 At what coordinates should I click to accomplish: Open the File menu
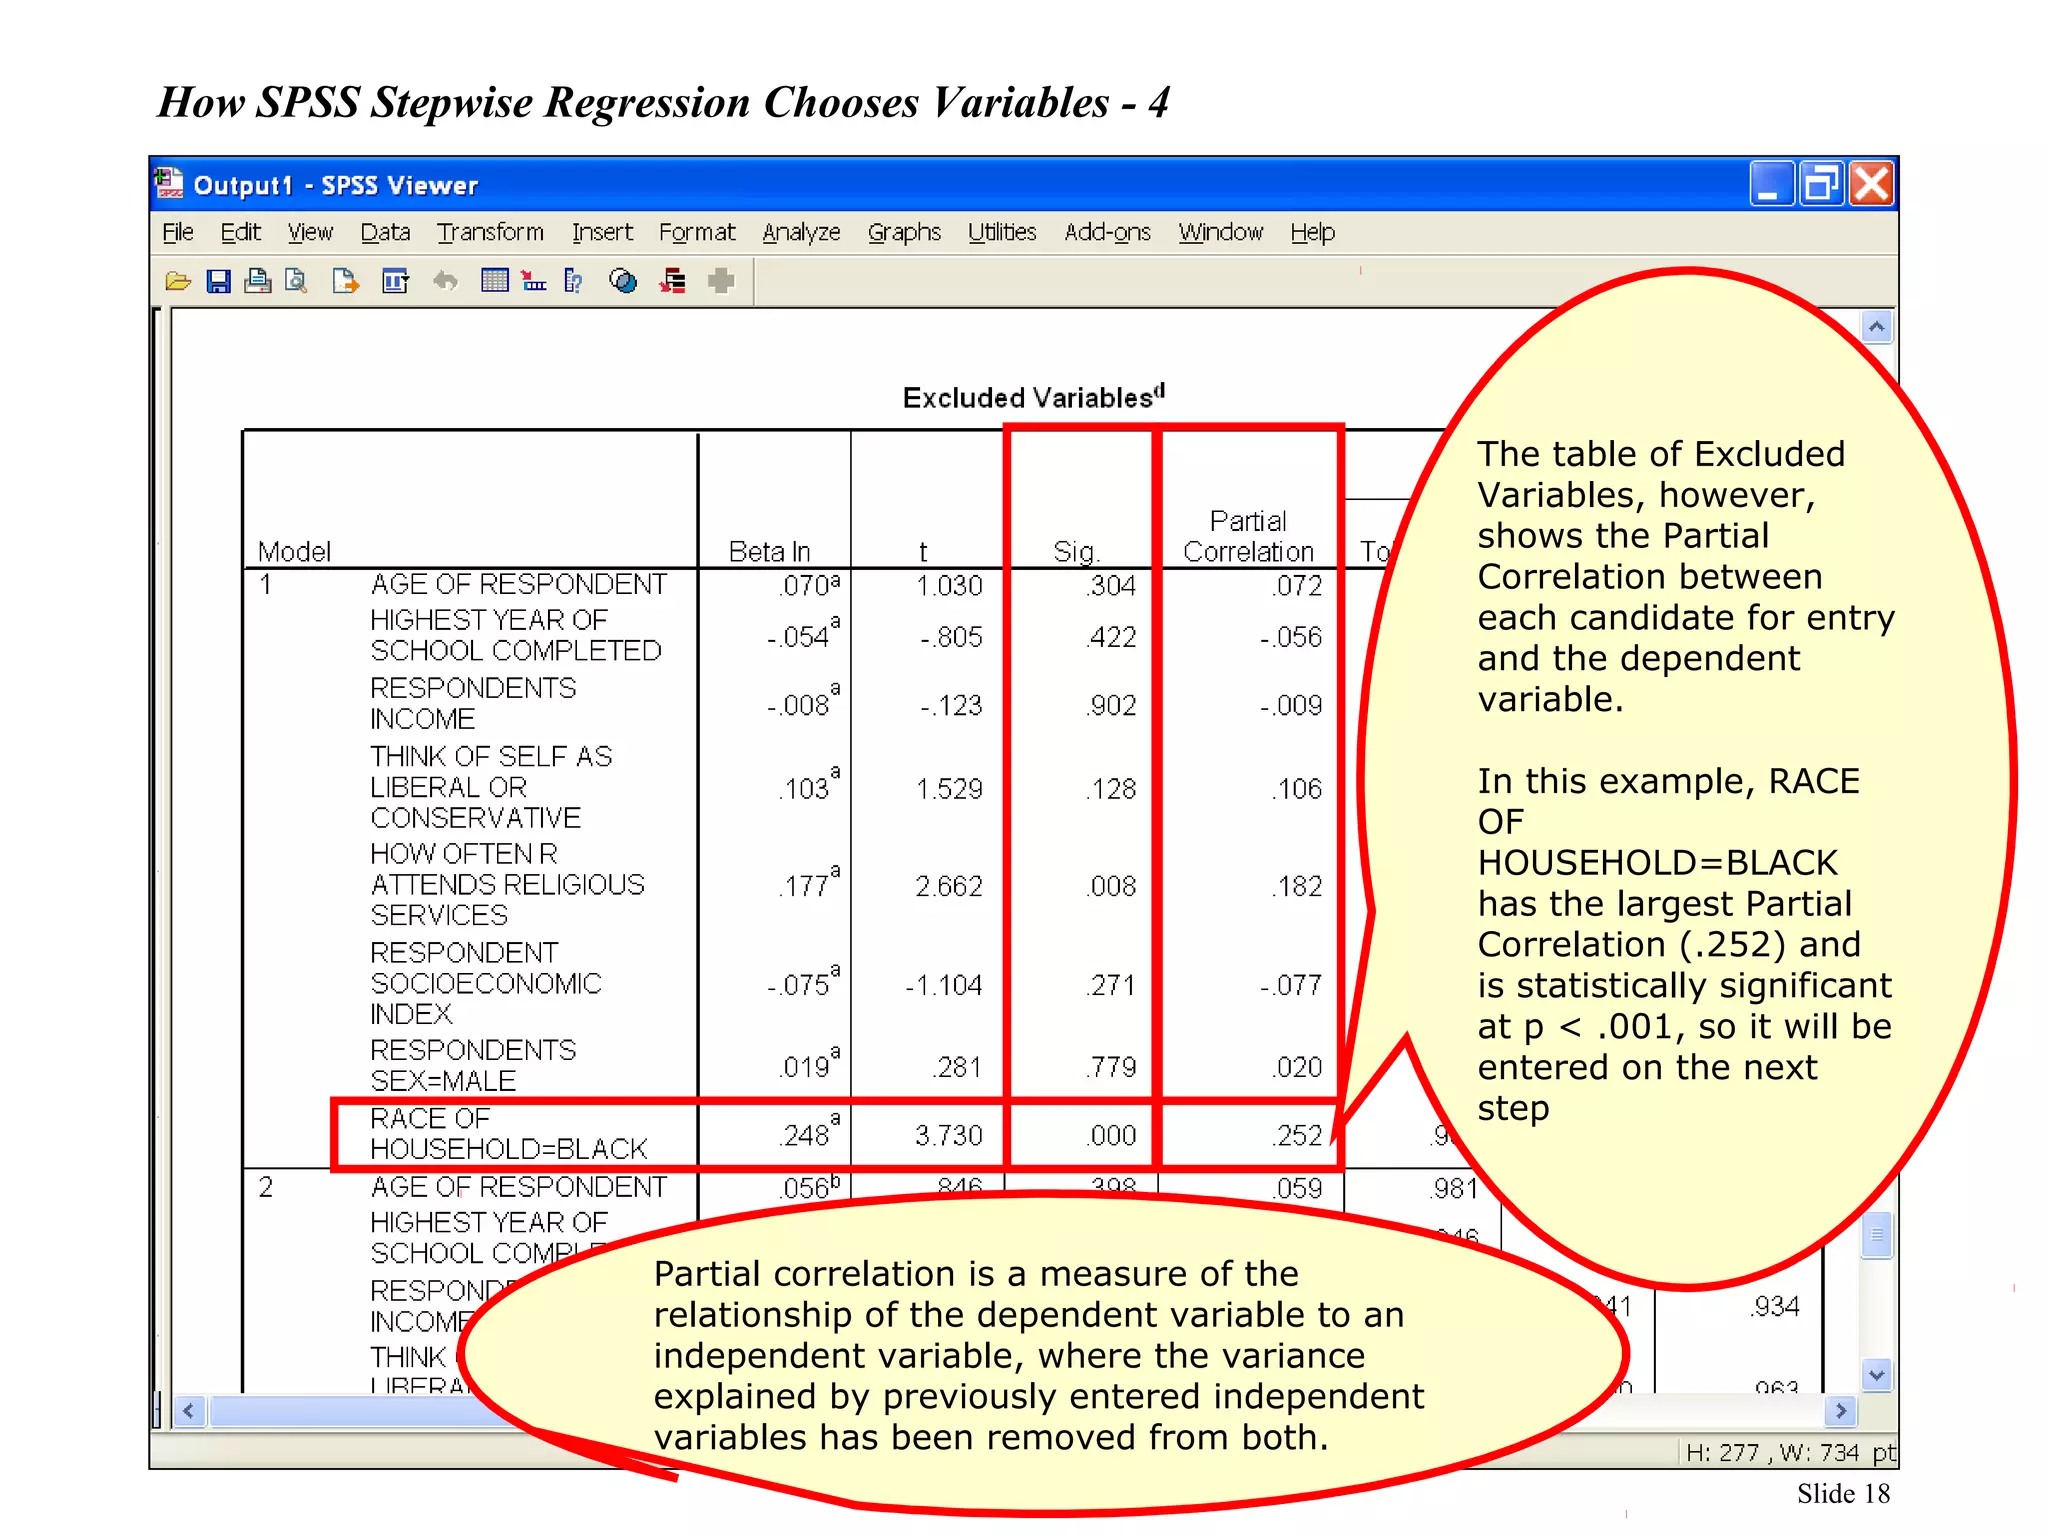[178, 232]
